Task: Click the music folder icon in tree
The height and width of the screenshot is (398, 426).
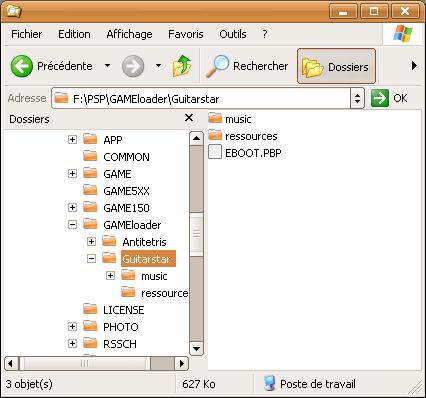Action: tap(128, 275)
